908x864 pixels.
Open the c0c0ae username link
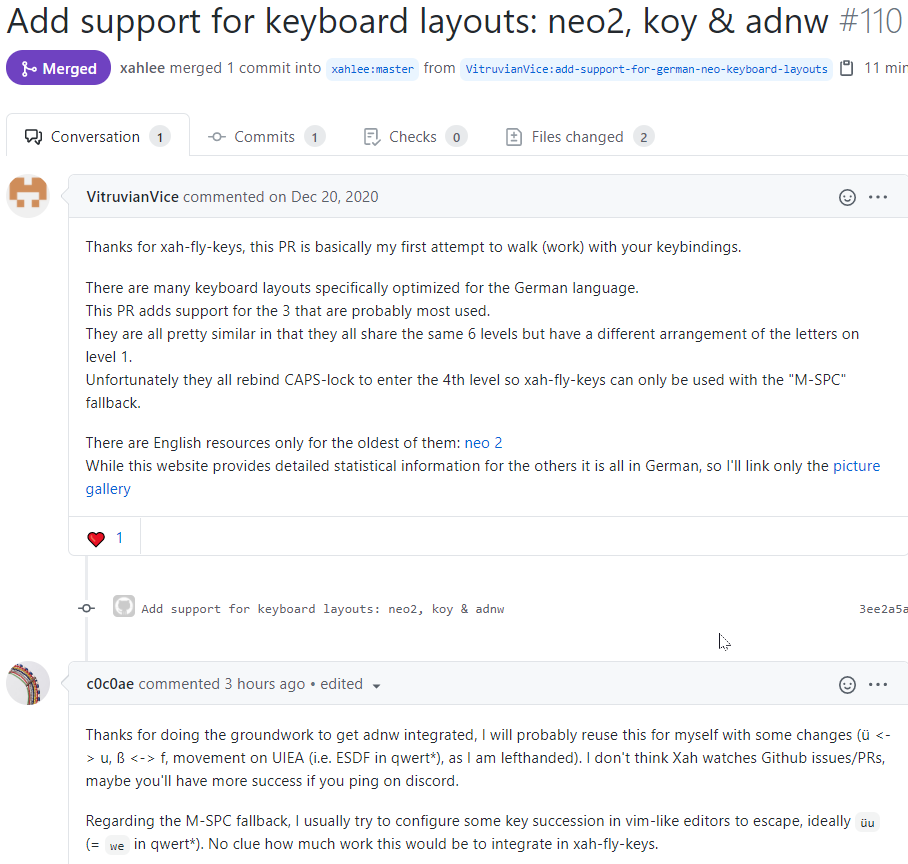pyautogui.click(x=110, y=684)
